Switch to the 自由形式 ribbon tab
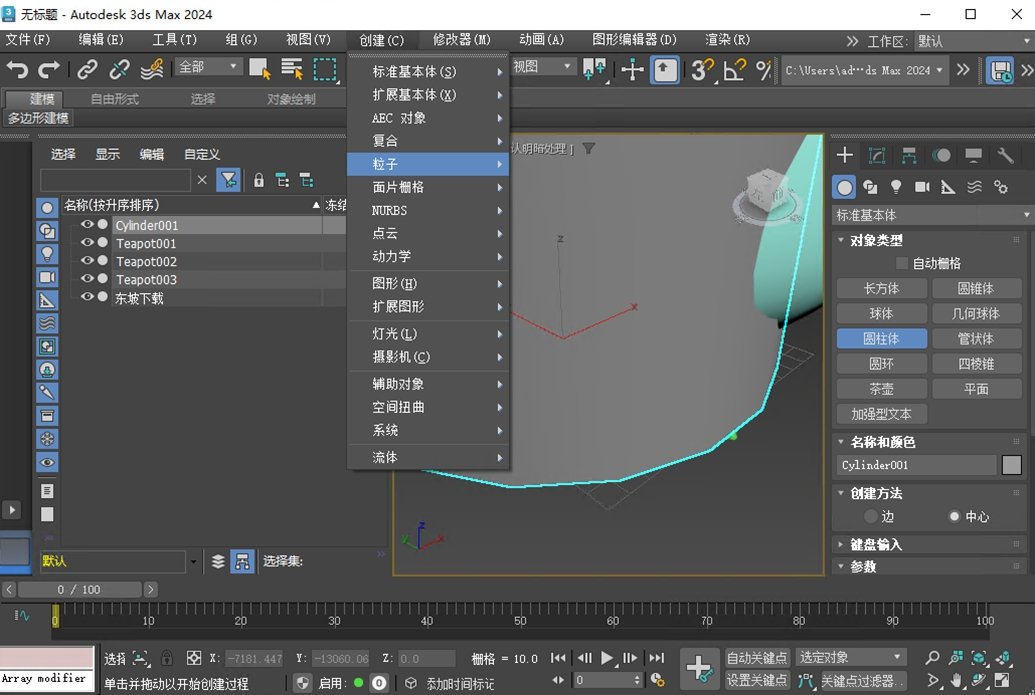Screen dimensions: 1035x695 (x=114, y=99)
